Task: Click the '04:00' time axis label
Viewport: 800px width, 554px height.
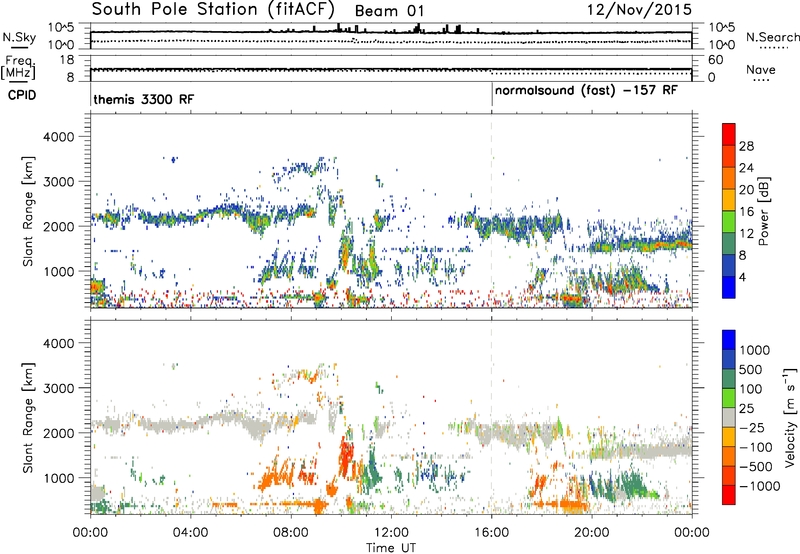Action: 190,533
